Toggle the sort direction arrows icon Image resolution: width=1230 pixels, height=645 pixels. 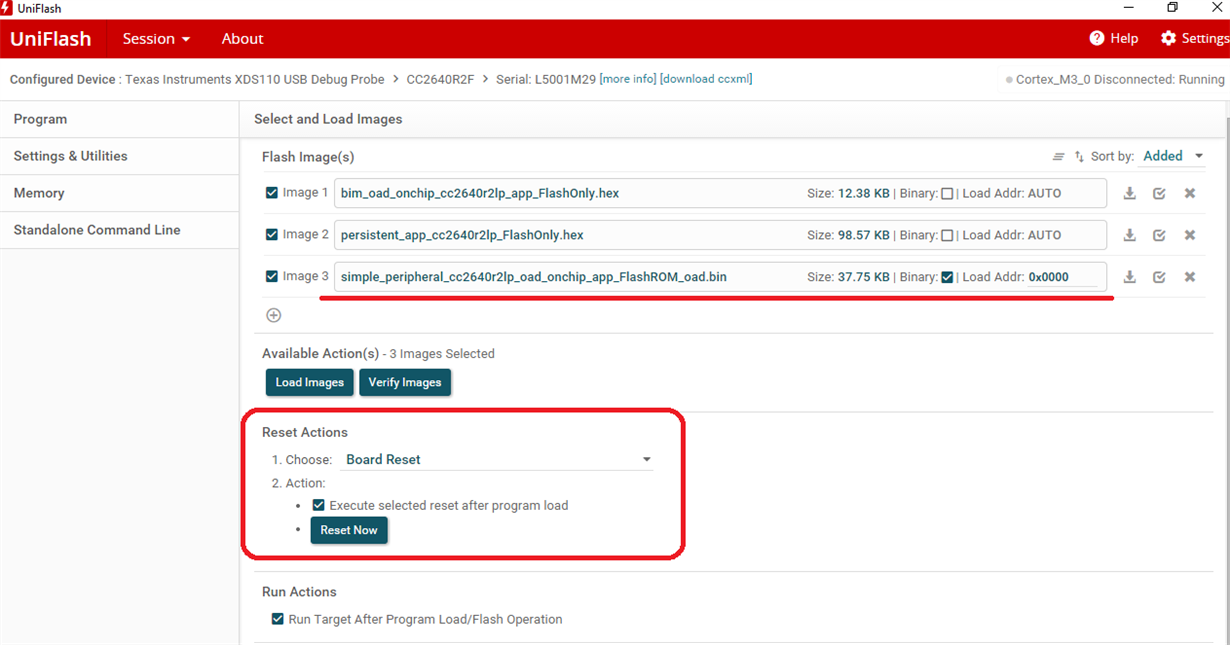[x=1079, y=157]
